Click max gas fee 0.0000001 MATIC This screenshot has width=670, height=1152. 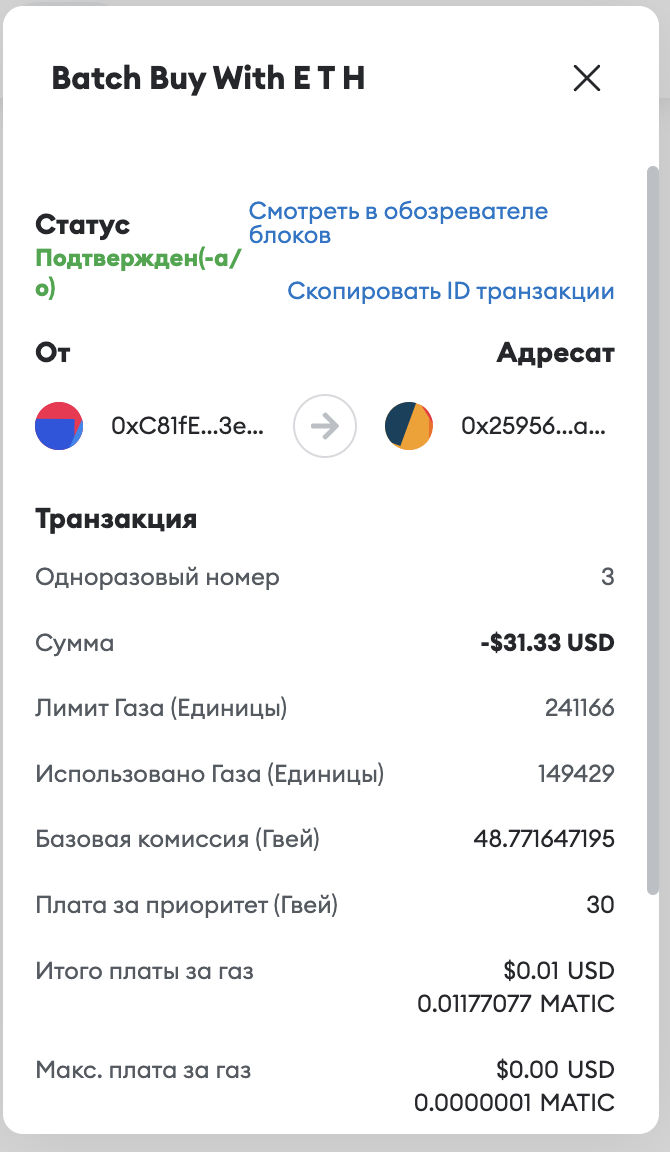[x=514, y=1103]
